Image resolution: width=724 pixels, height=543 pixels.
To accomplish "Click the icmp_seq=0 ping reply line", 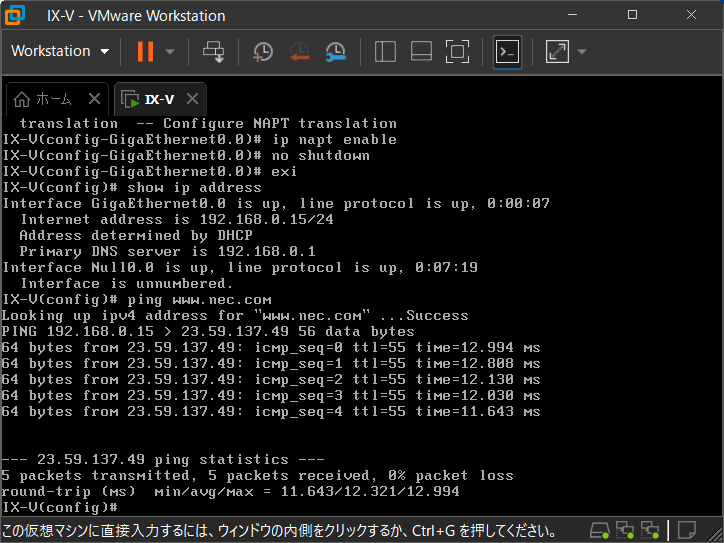I will 271,348.
